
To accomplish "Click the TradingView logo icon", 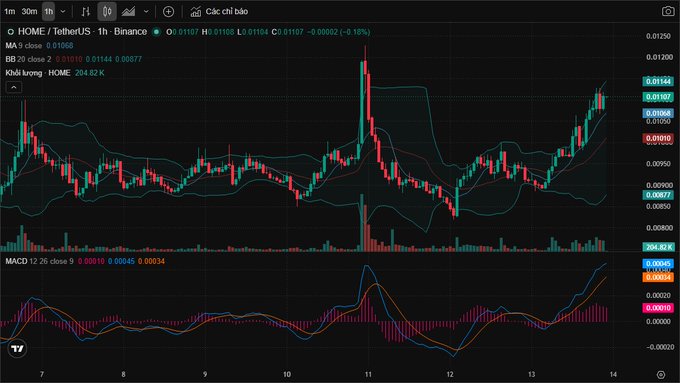I will click(17, 349).
